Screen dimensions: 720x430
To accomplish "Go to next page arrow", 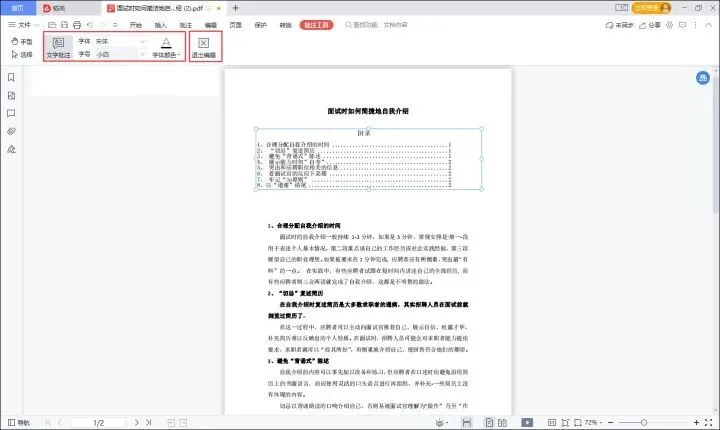I will [136, 422].
